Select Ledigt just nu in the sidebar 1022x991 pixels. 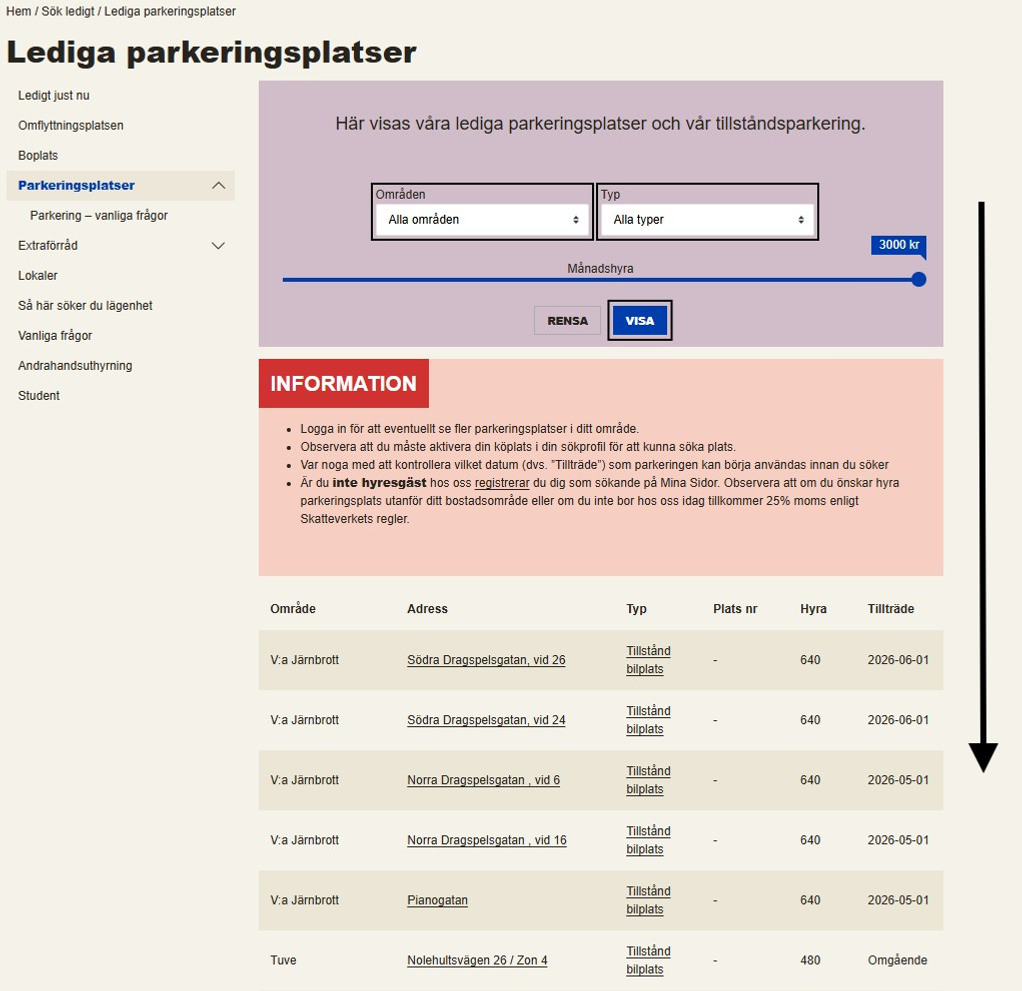point(53,95)
